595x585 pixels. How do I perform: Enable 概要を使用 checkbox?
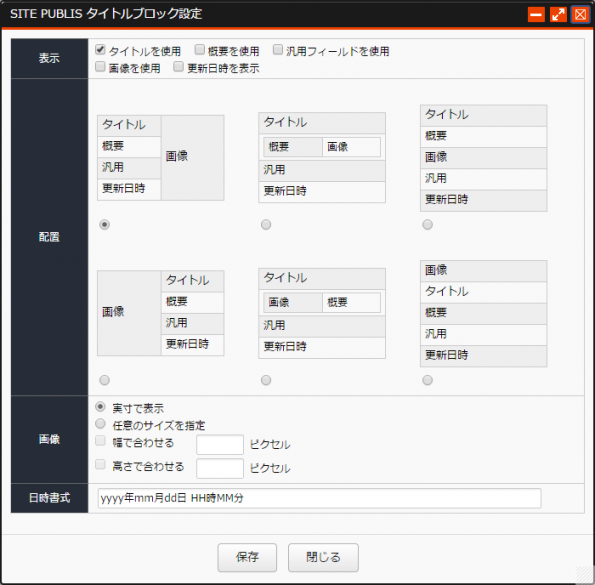200,50
